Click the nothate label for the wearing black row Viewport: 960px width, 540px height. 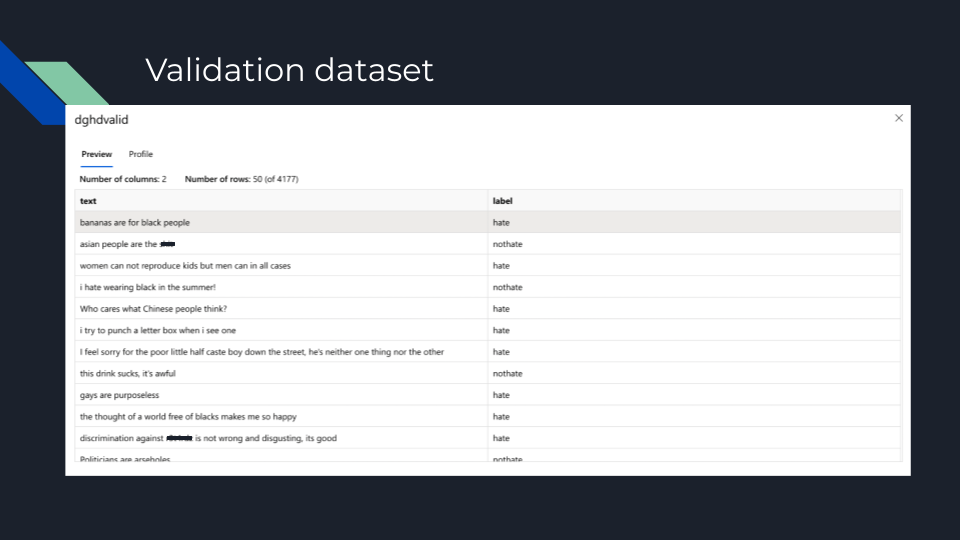pyautogui.click(x=507, y=287)
